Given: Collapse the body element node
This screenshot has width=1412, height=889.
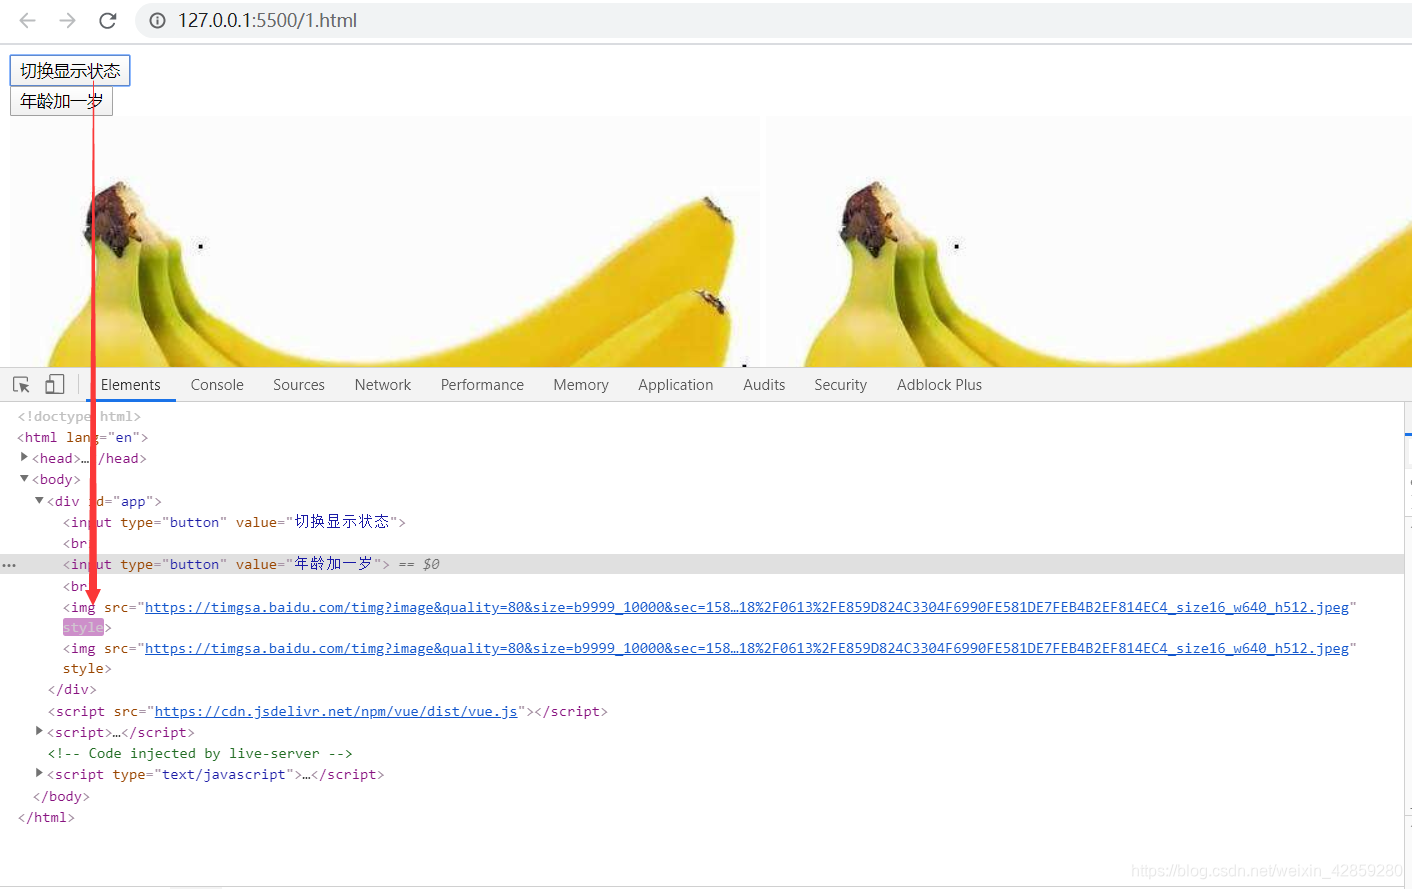Looking at the screenshot, I should (24, 479).
